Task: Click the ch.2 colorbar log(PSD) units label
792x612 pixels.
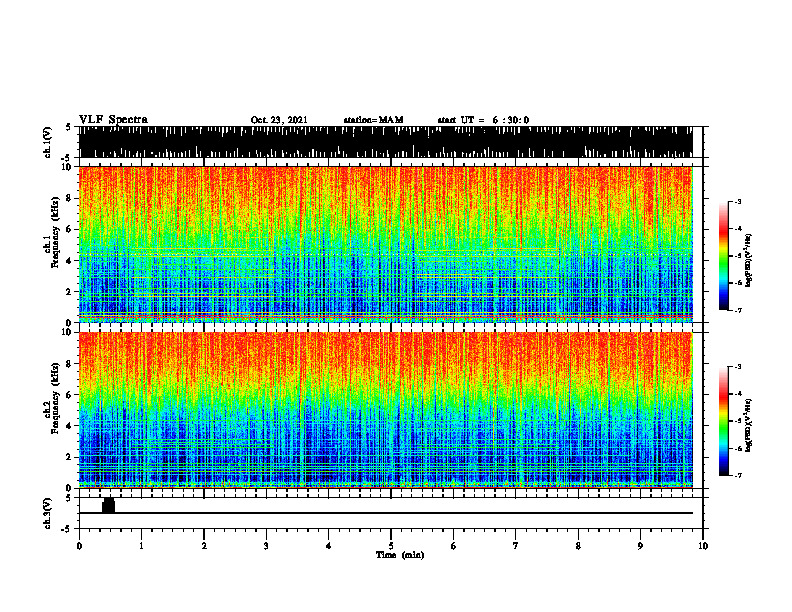Action: pos(749,425)
